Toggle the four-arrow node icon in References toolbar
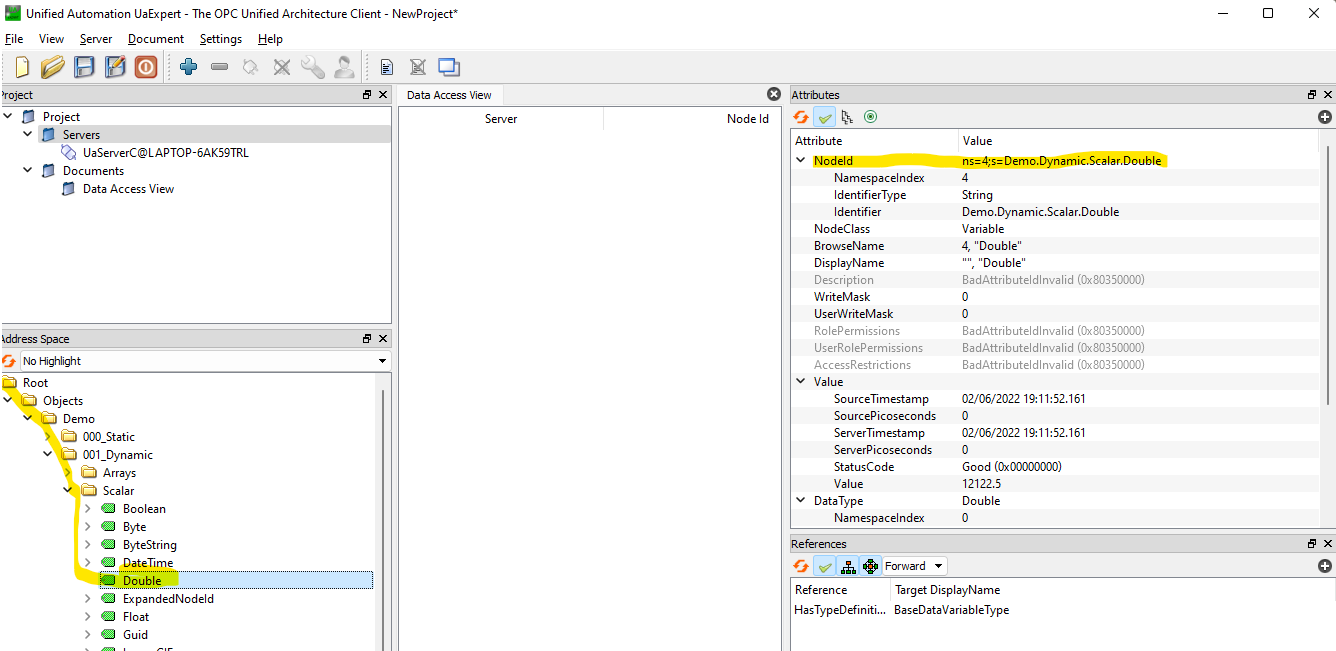1336x651 pixels. [x=870, y=566]
